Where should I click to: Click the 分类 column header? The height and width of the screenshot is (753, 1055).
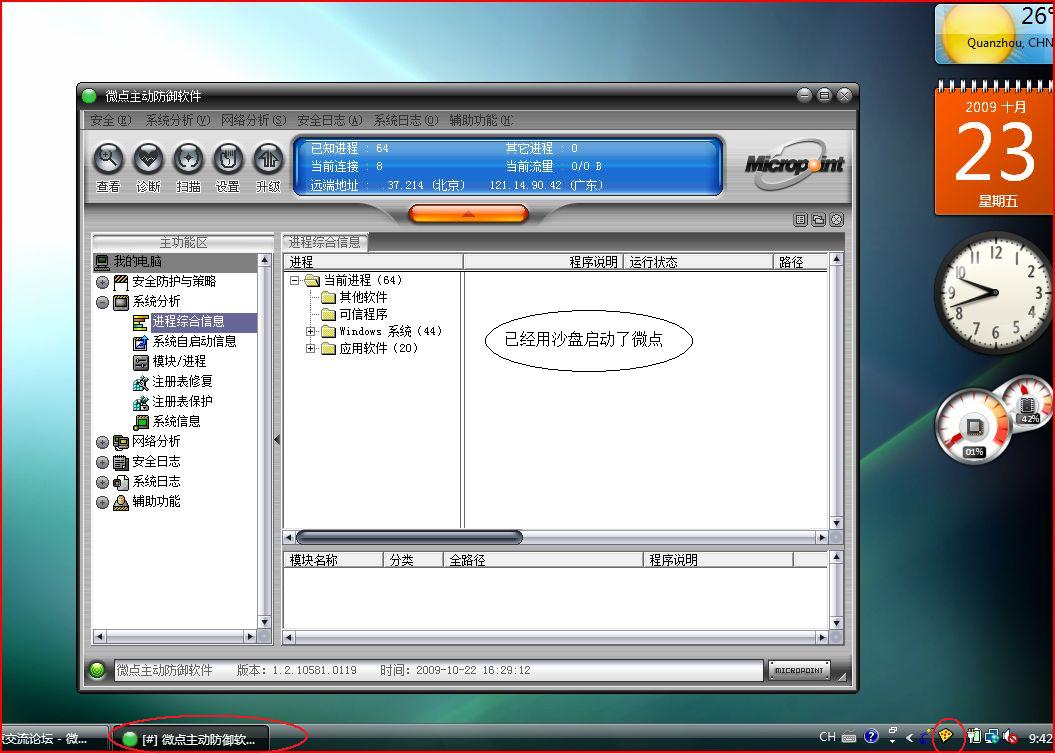tap(414, 560)
